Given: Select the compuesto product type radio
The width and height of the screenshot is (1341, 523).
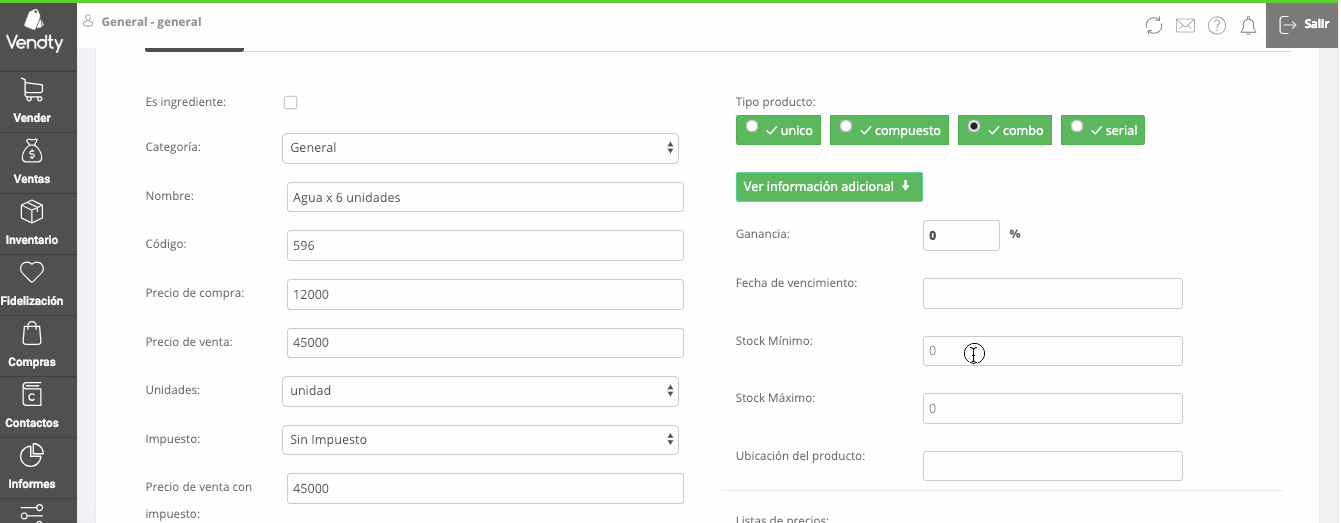Looking at the screenshot, I should 846,127.
